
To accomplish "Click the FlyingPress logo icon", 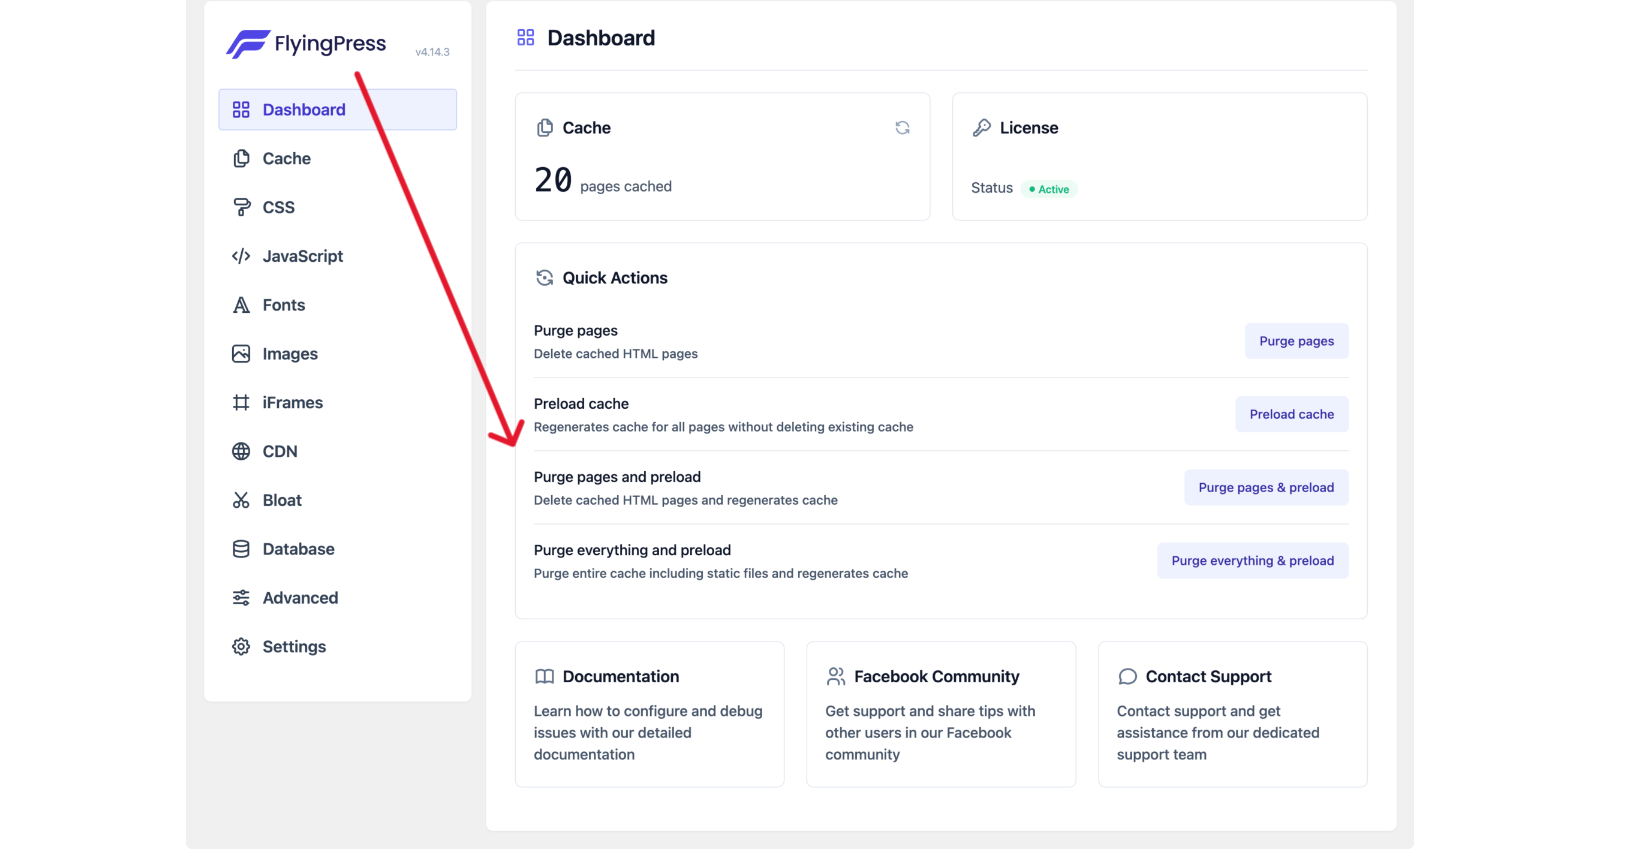I will point(248,44).
